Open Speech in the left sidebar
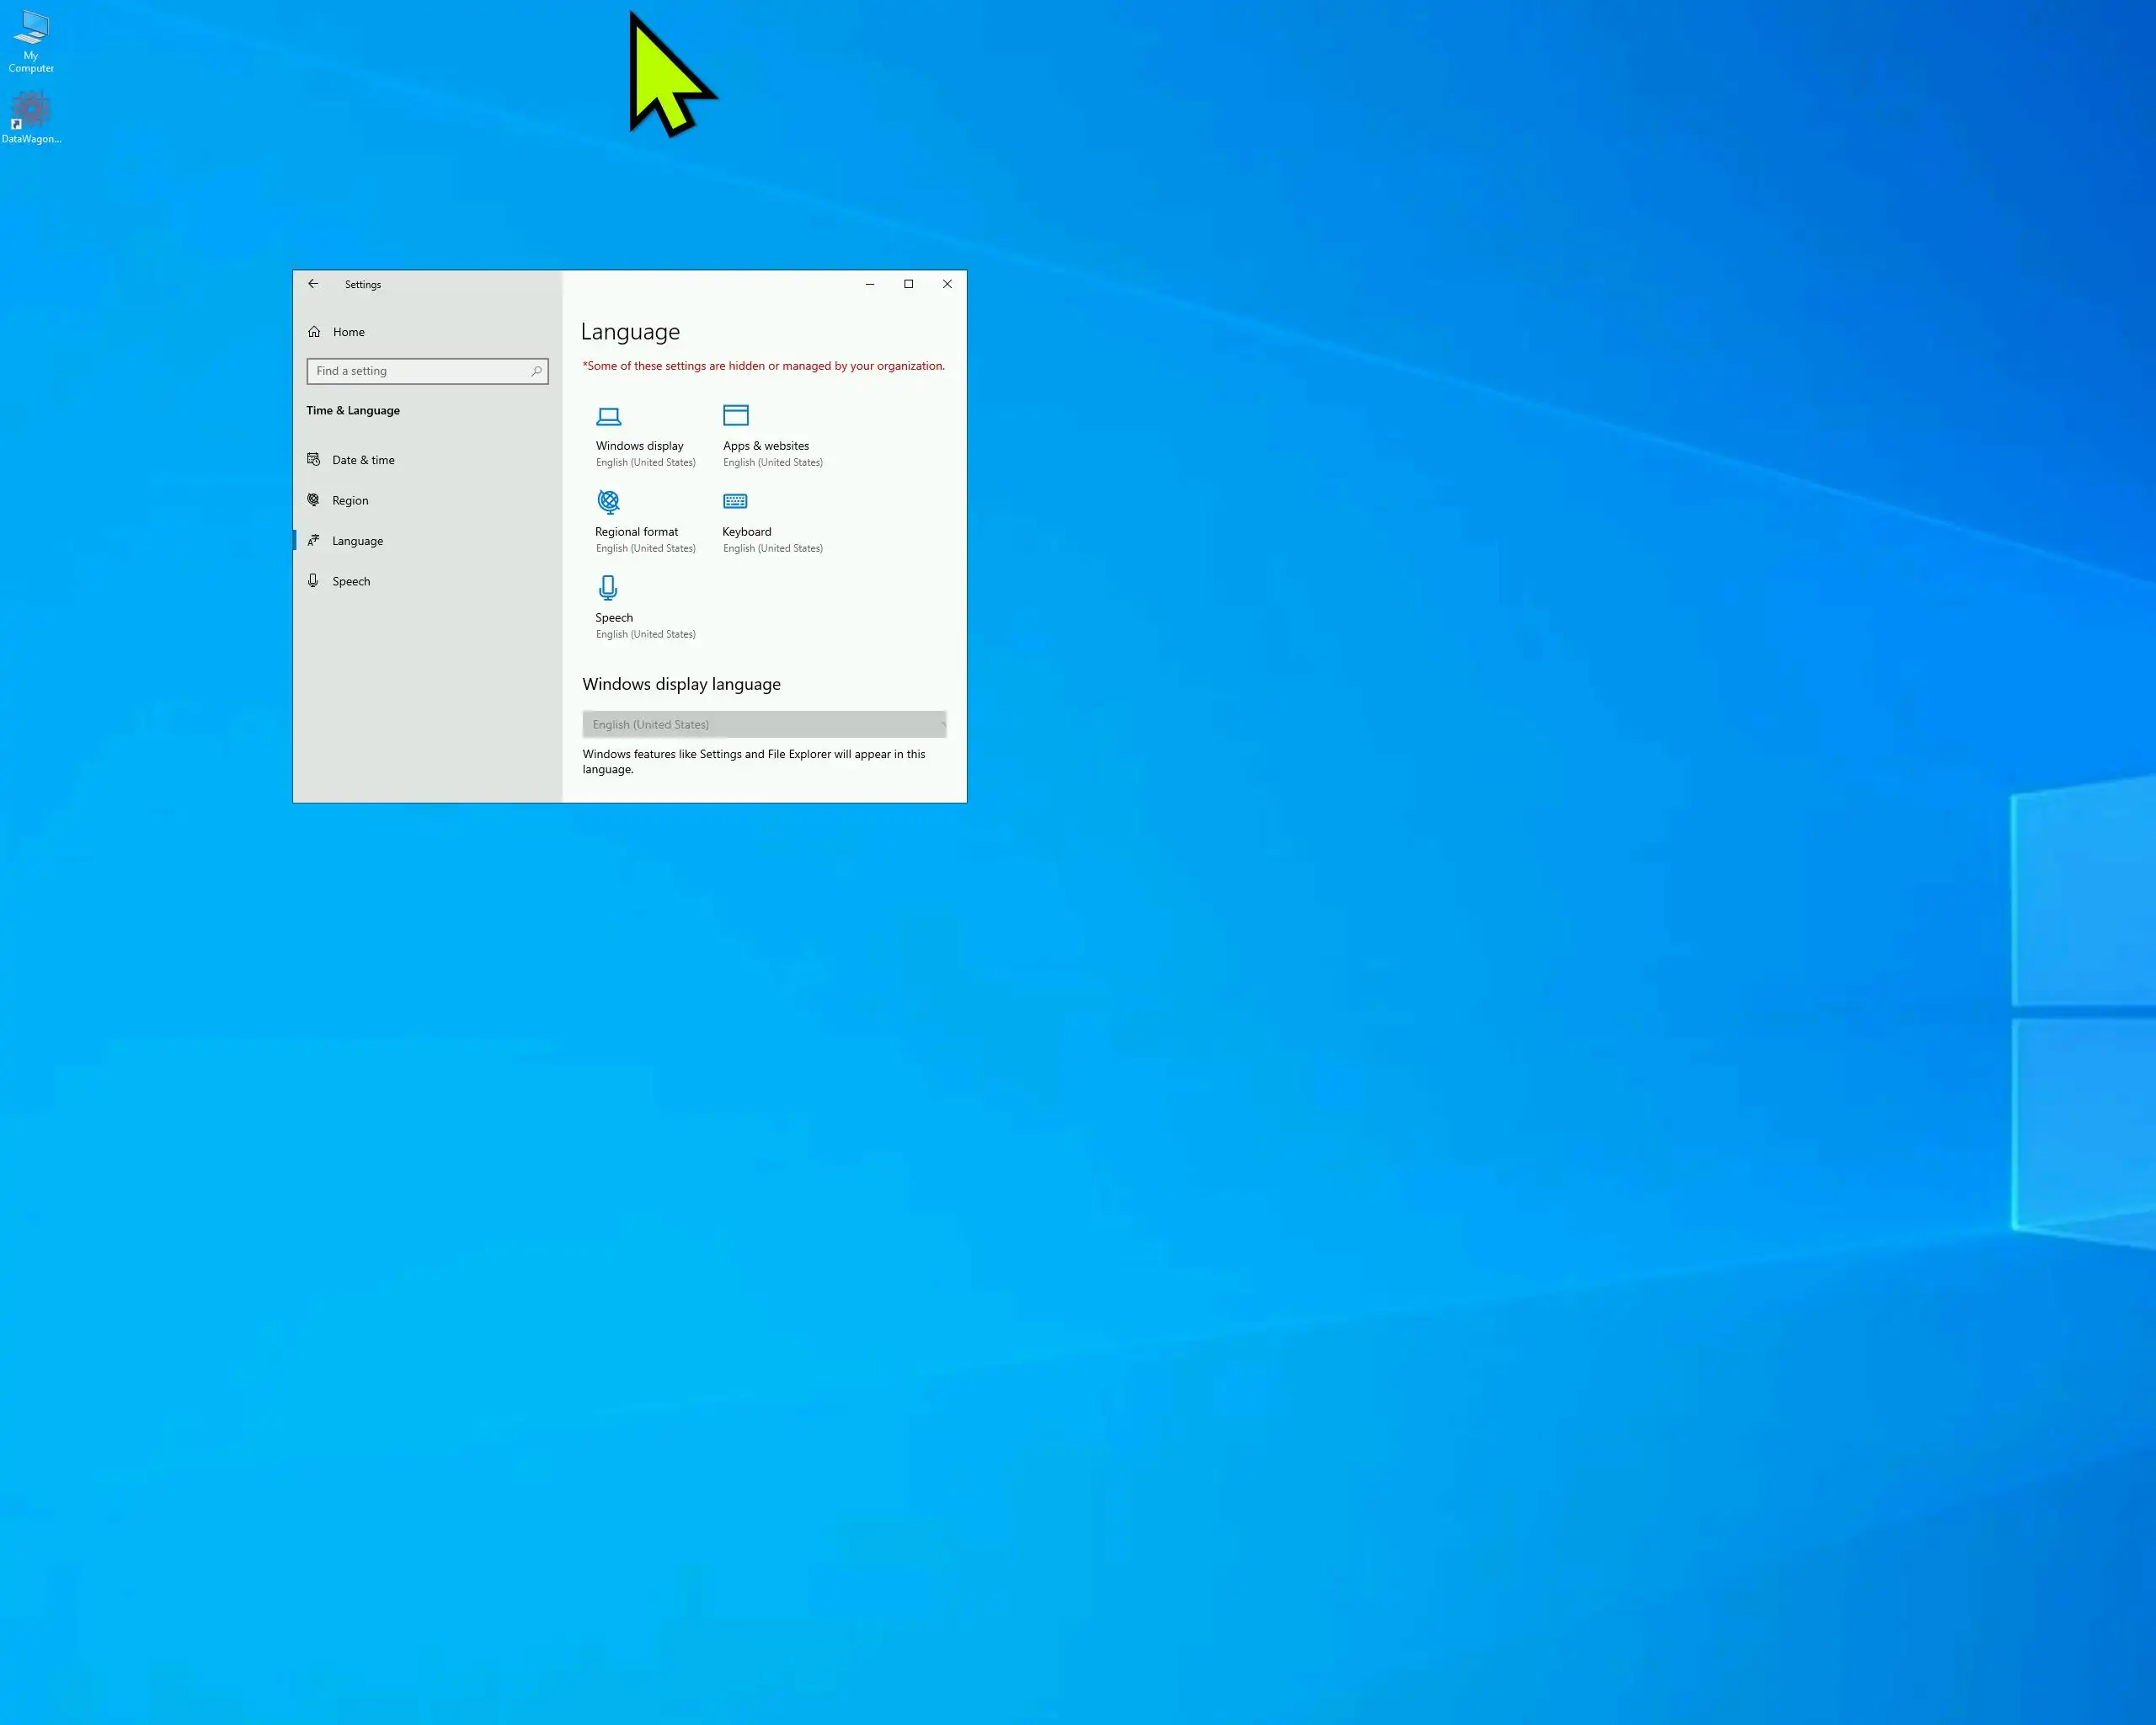2156x1725 pixels. click(x=351, y=581)
